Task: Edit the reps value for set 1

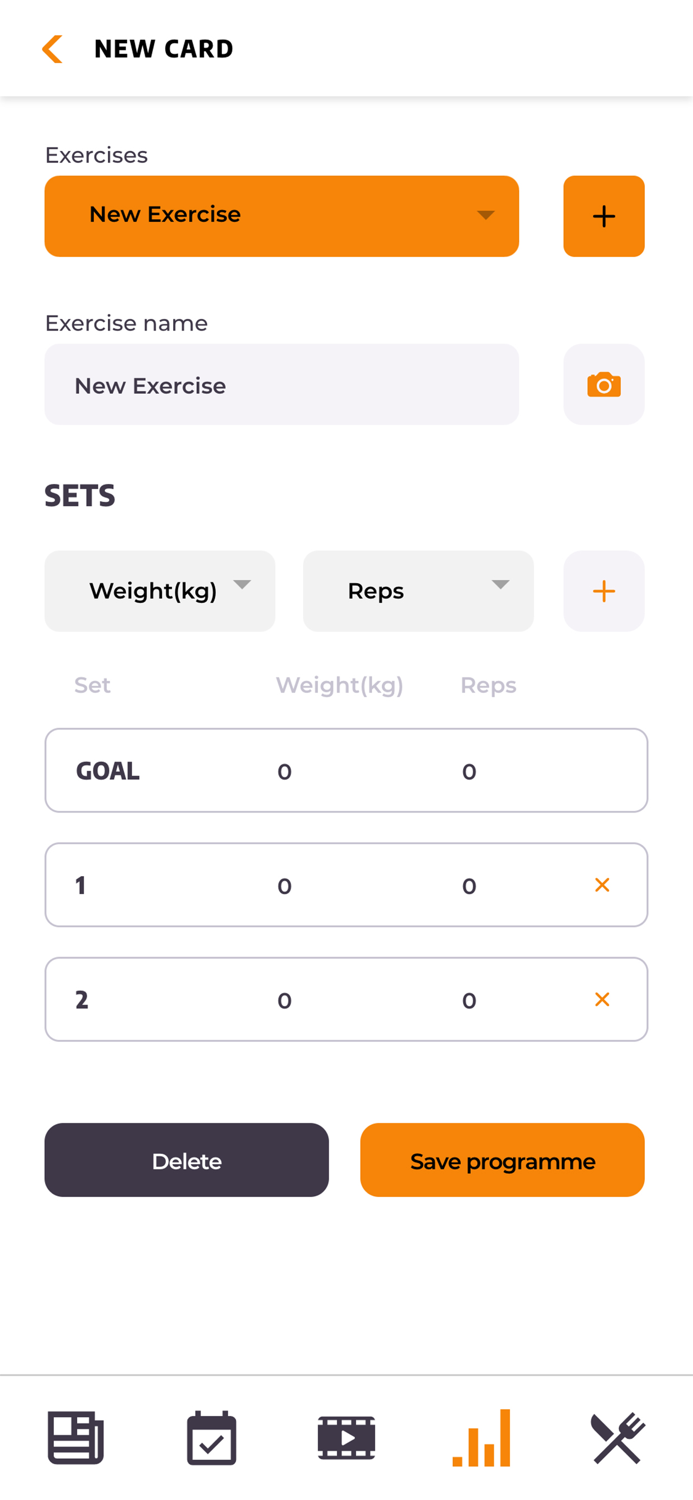Action: [469, 886]
